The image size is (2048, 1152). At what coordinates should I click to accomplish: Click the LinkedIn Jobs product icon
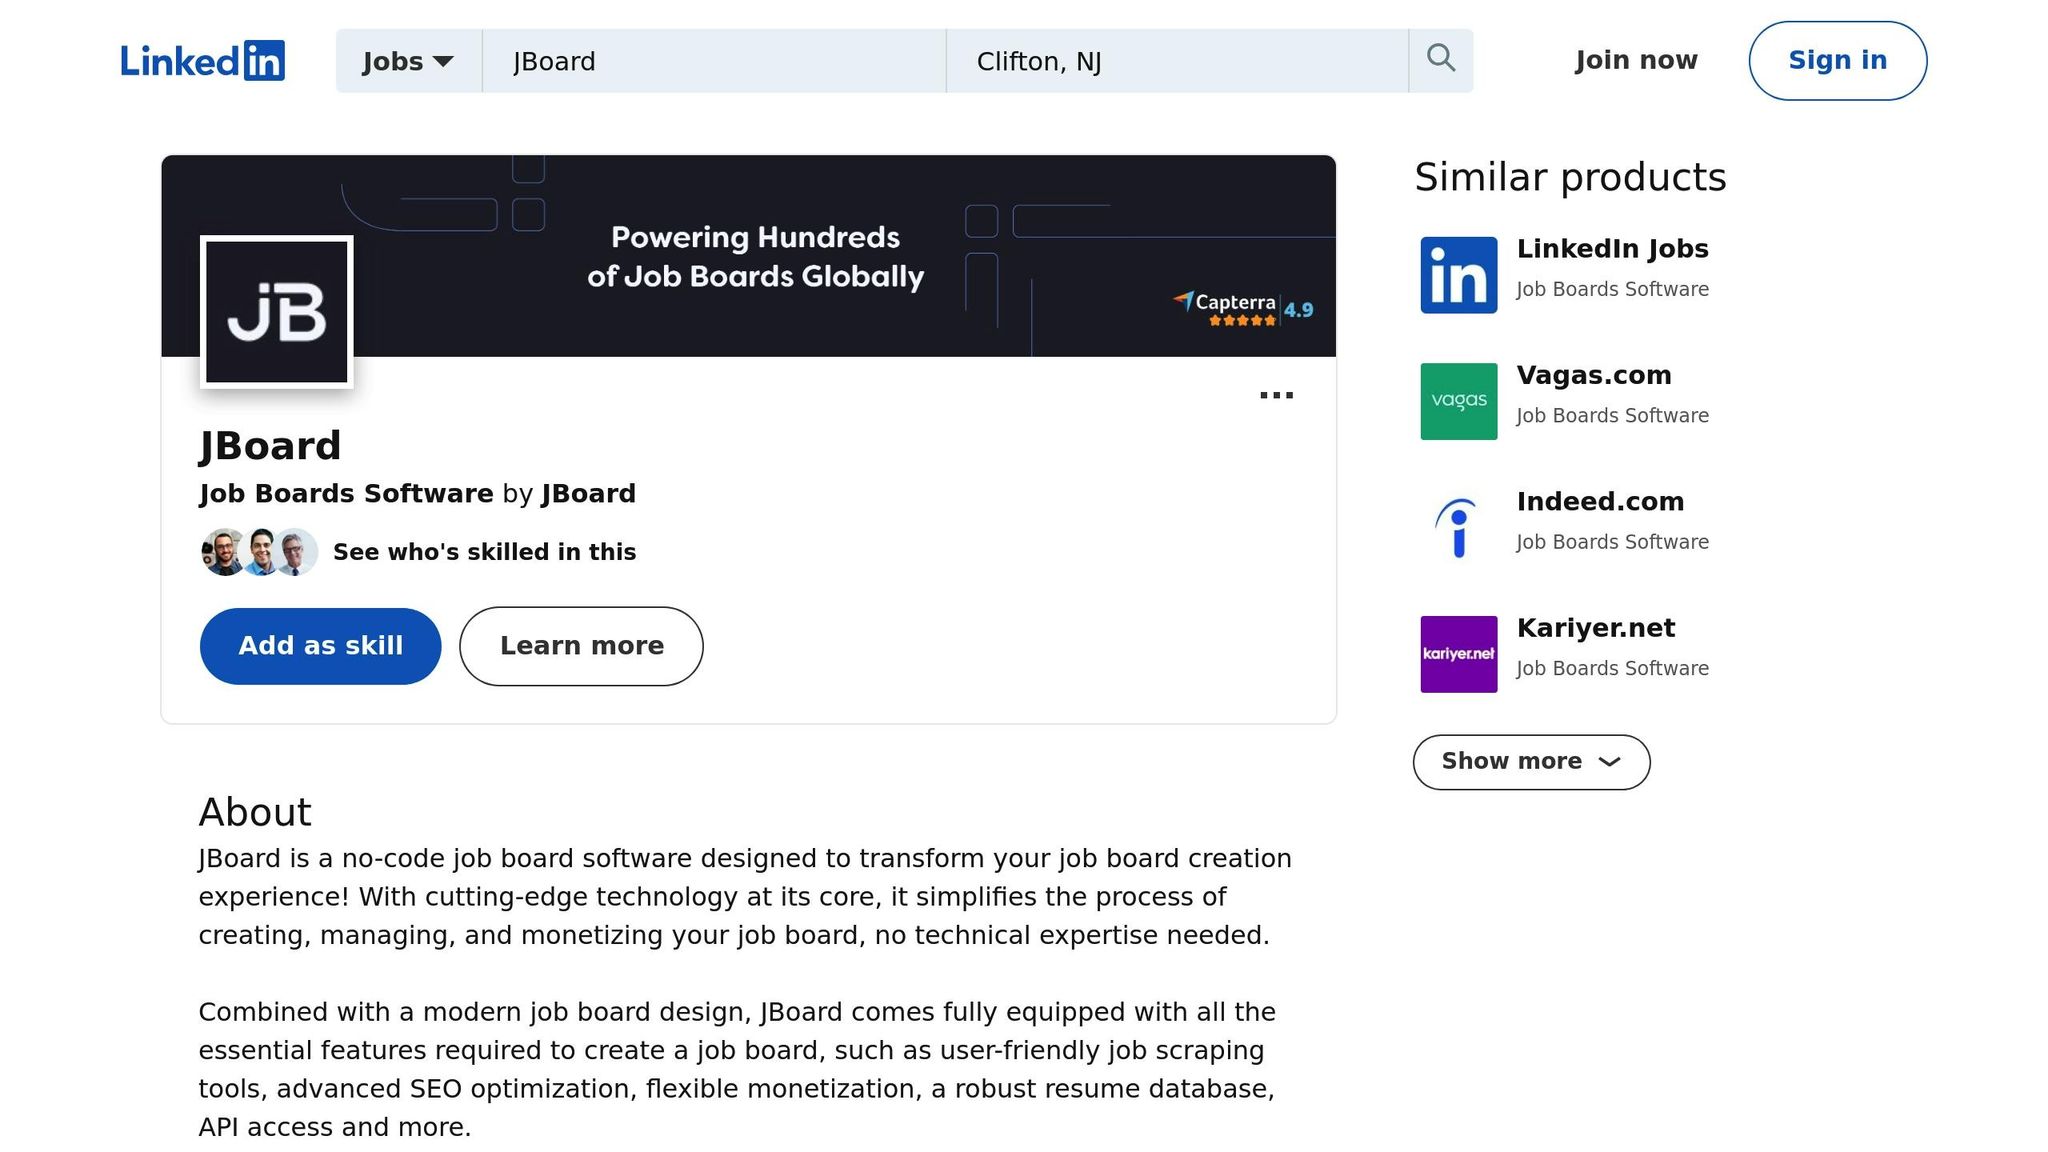pos(1458,275)
